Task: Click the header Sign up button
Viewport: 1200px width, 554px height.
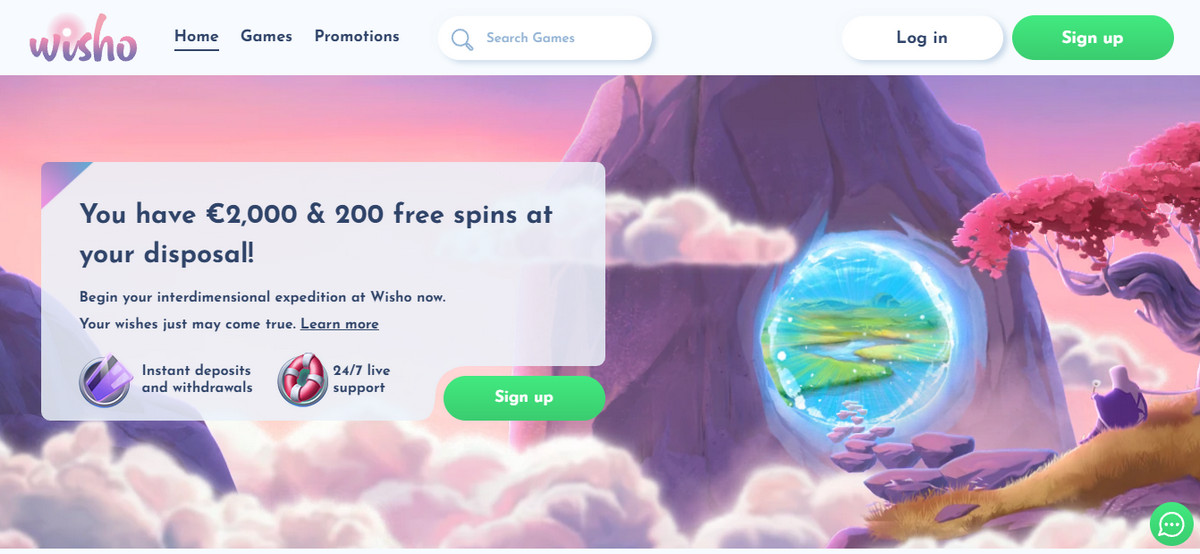Action: (x=1093, y=38)
